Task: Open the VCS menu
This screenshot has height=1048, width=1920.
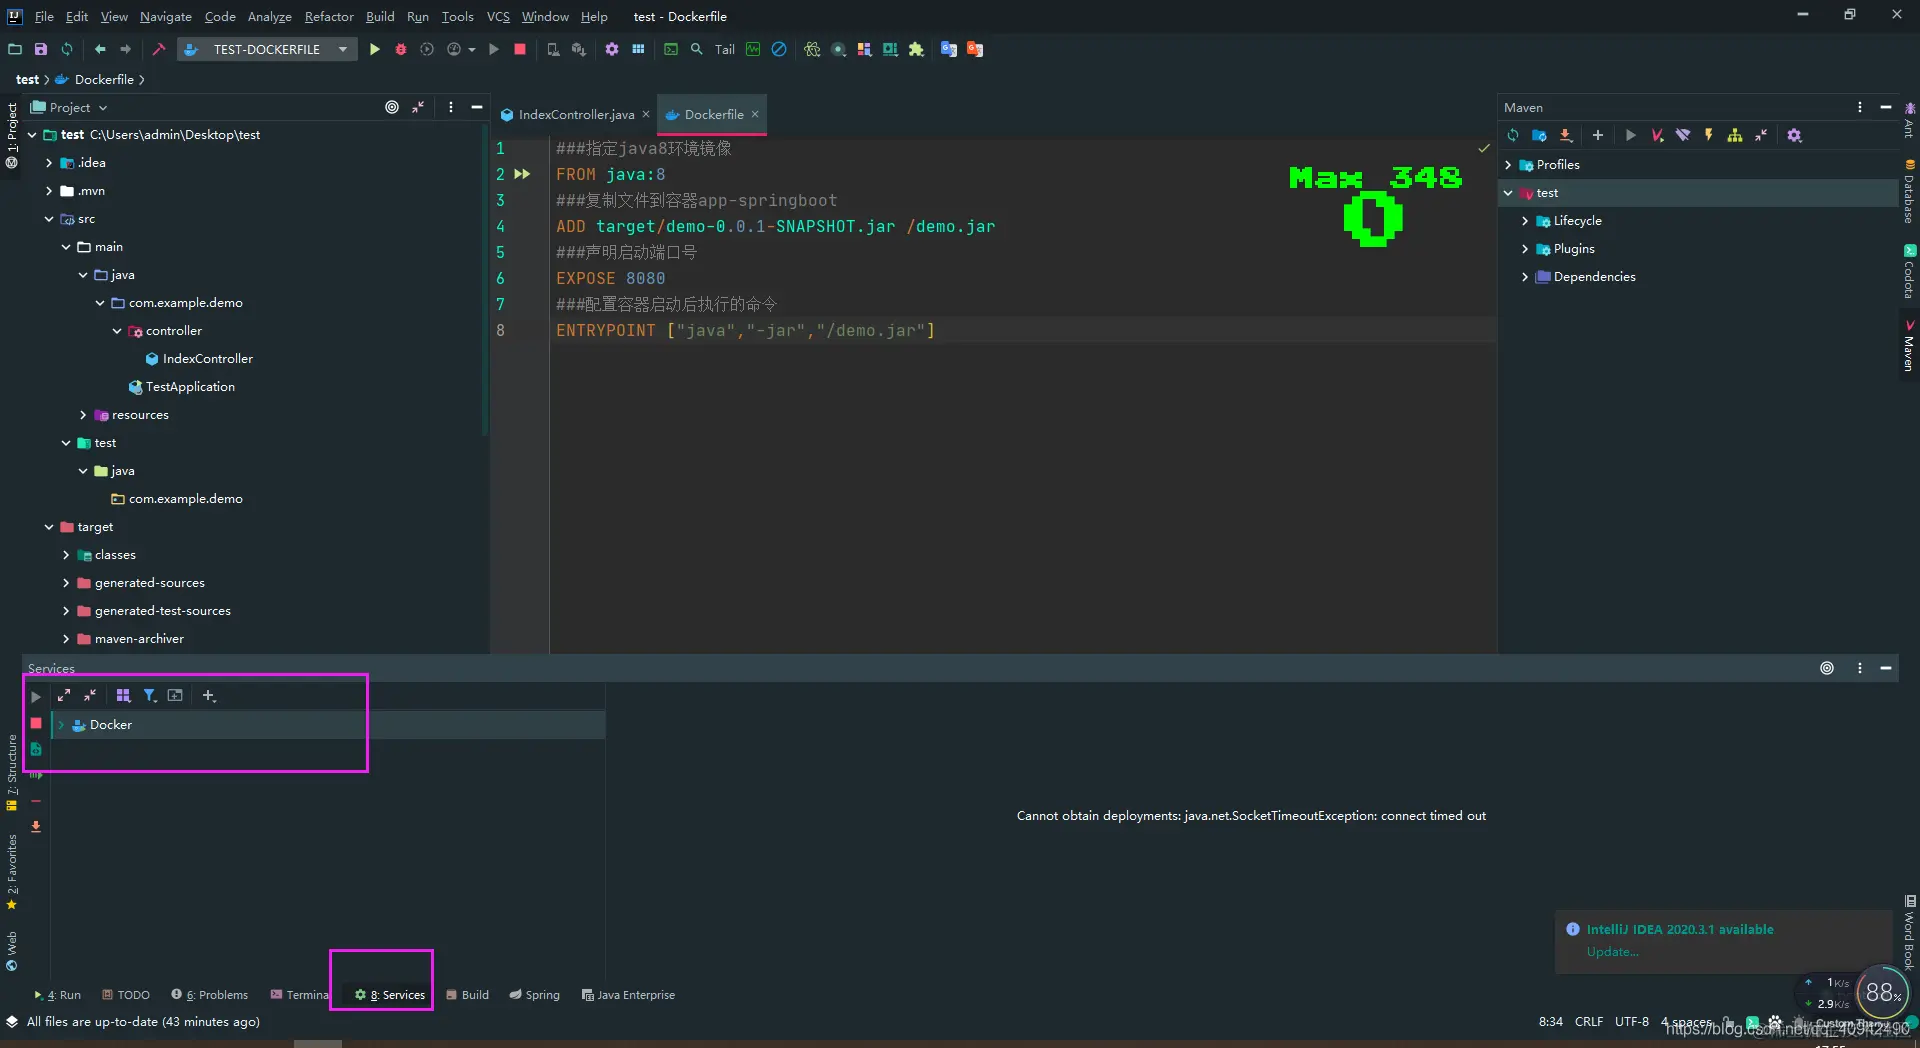Action: [498, 16]
